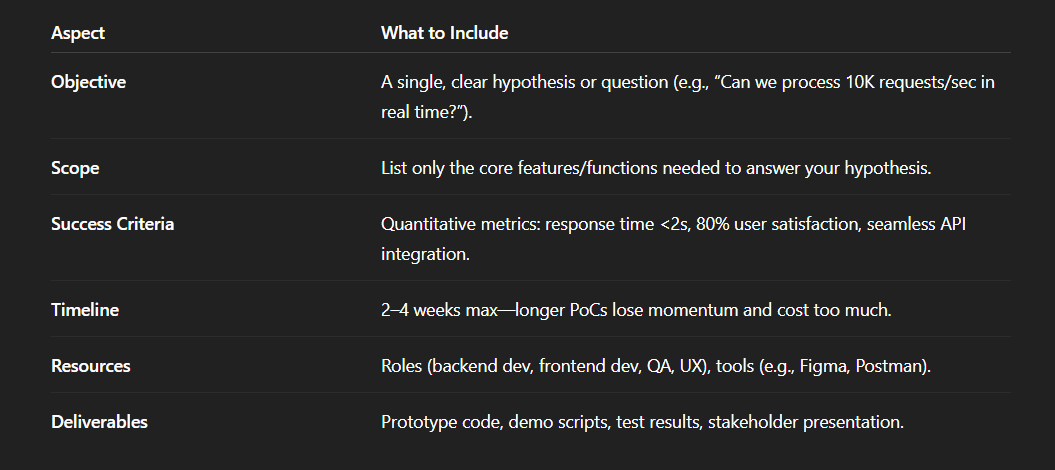Image resolution: width=1055 pixels, height=470 pixels.
Task: Click the Scope description listing core features
Action: [x=655, y=168]
